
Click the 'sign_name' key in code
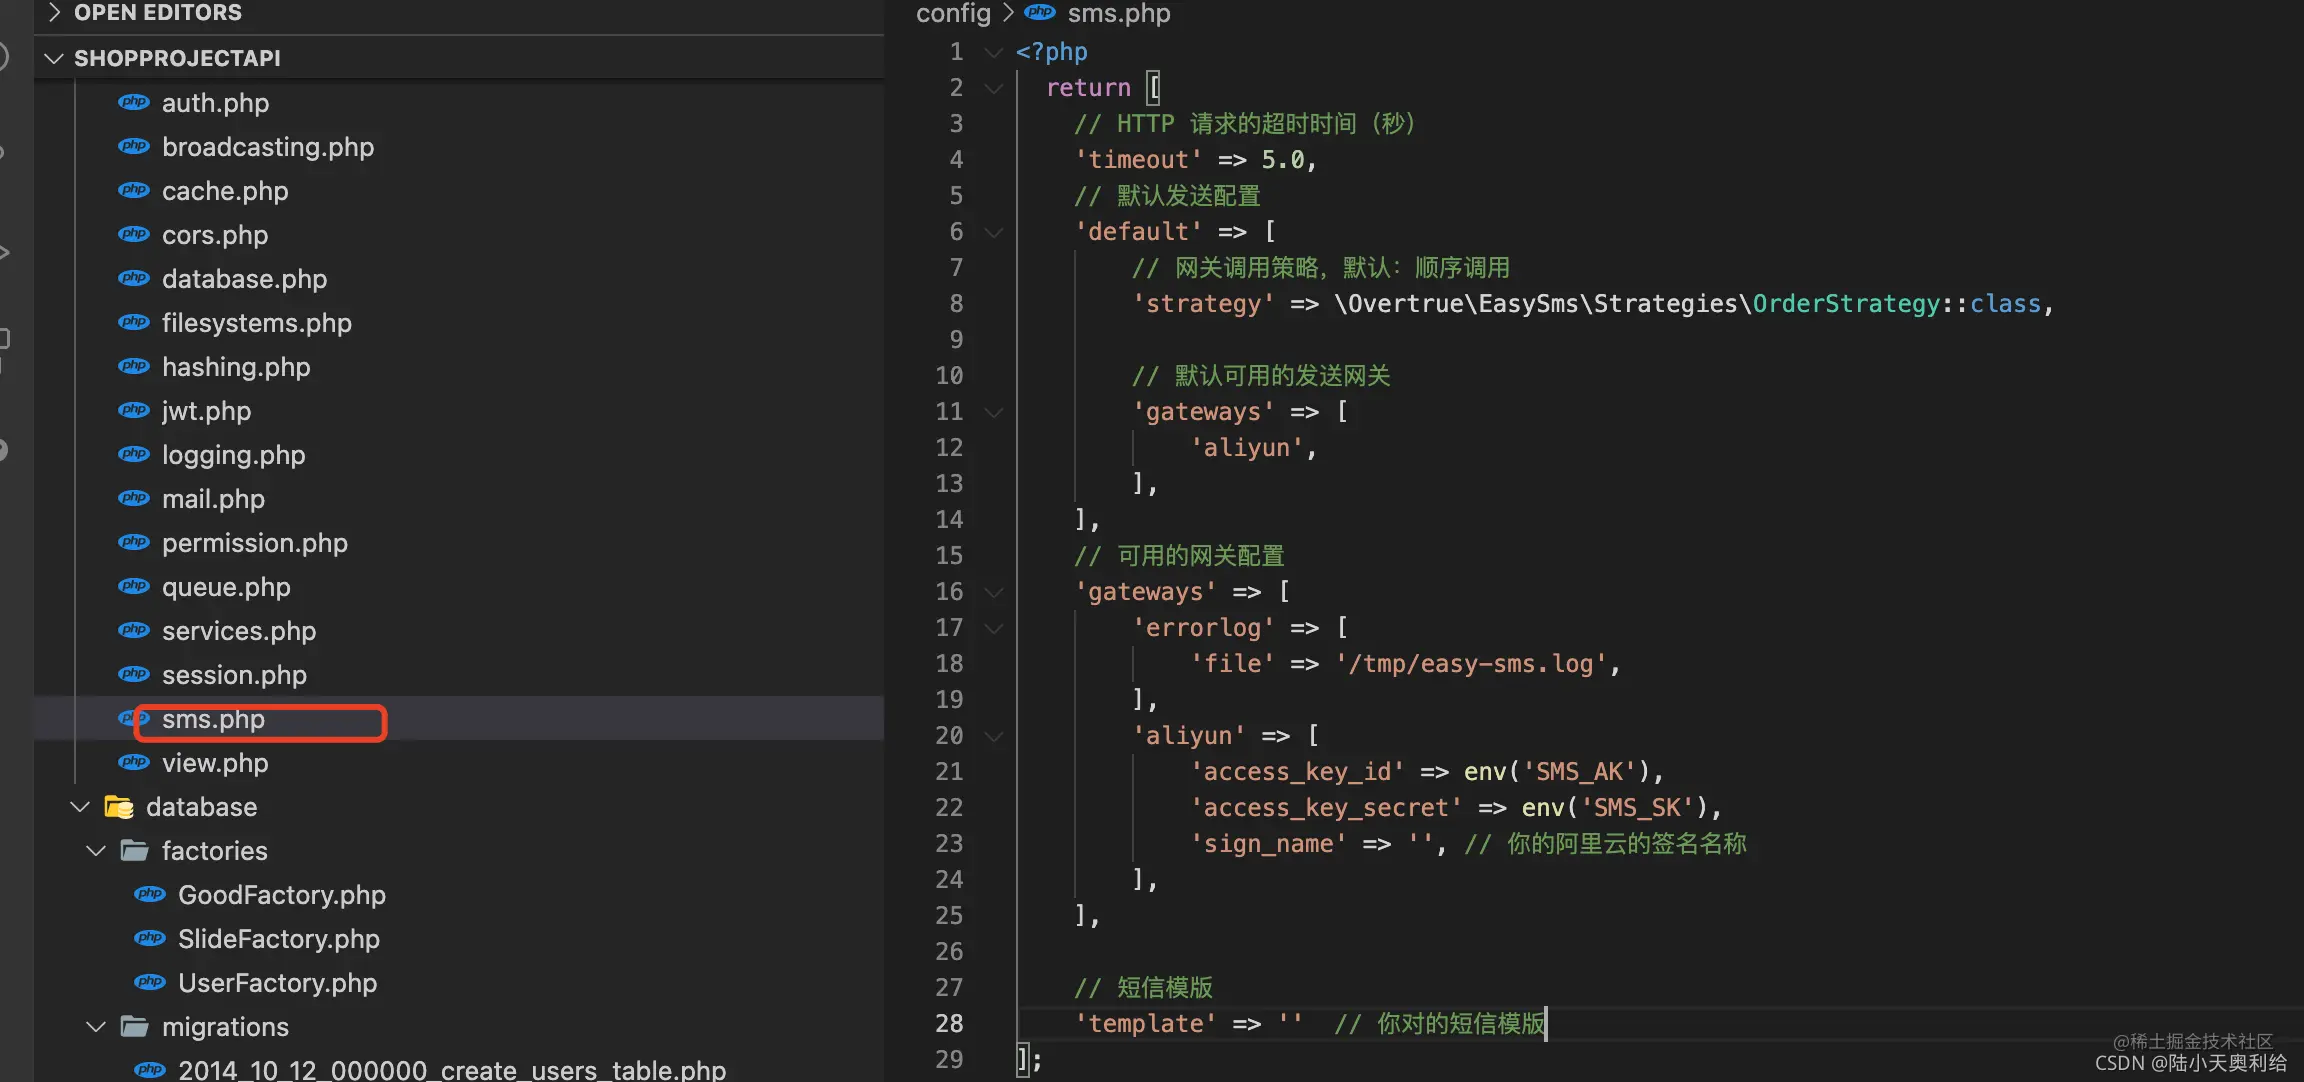tap(1268, 844)
